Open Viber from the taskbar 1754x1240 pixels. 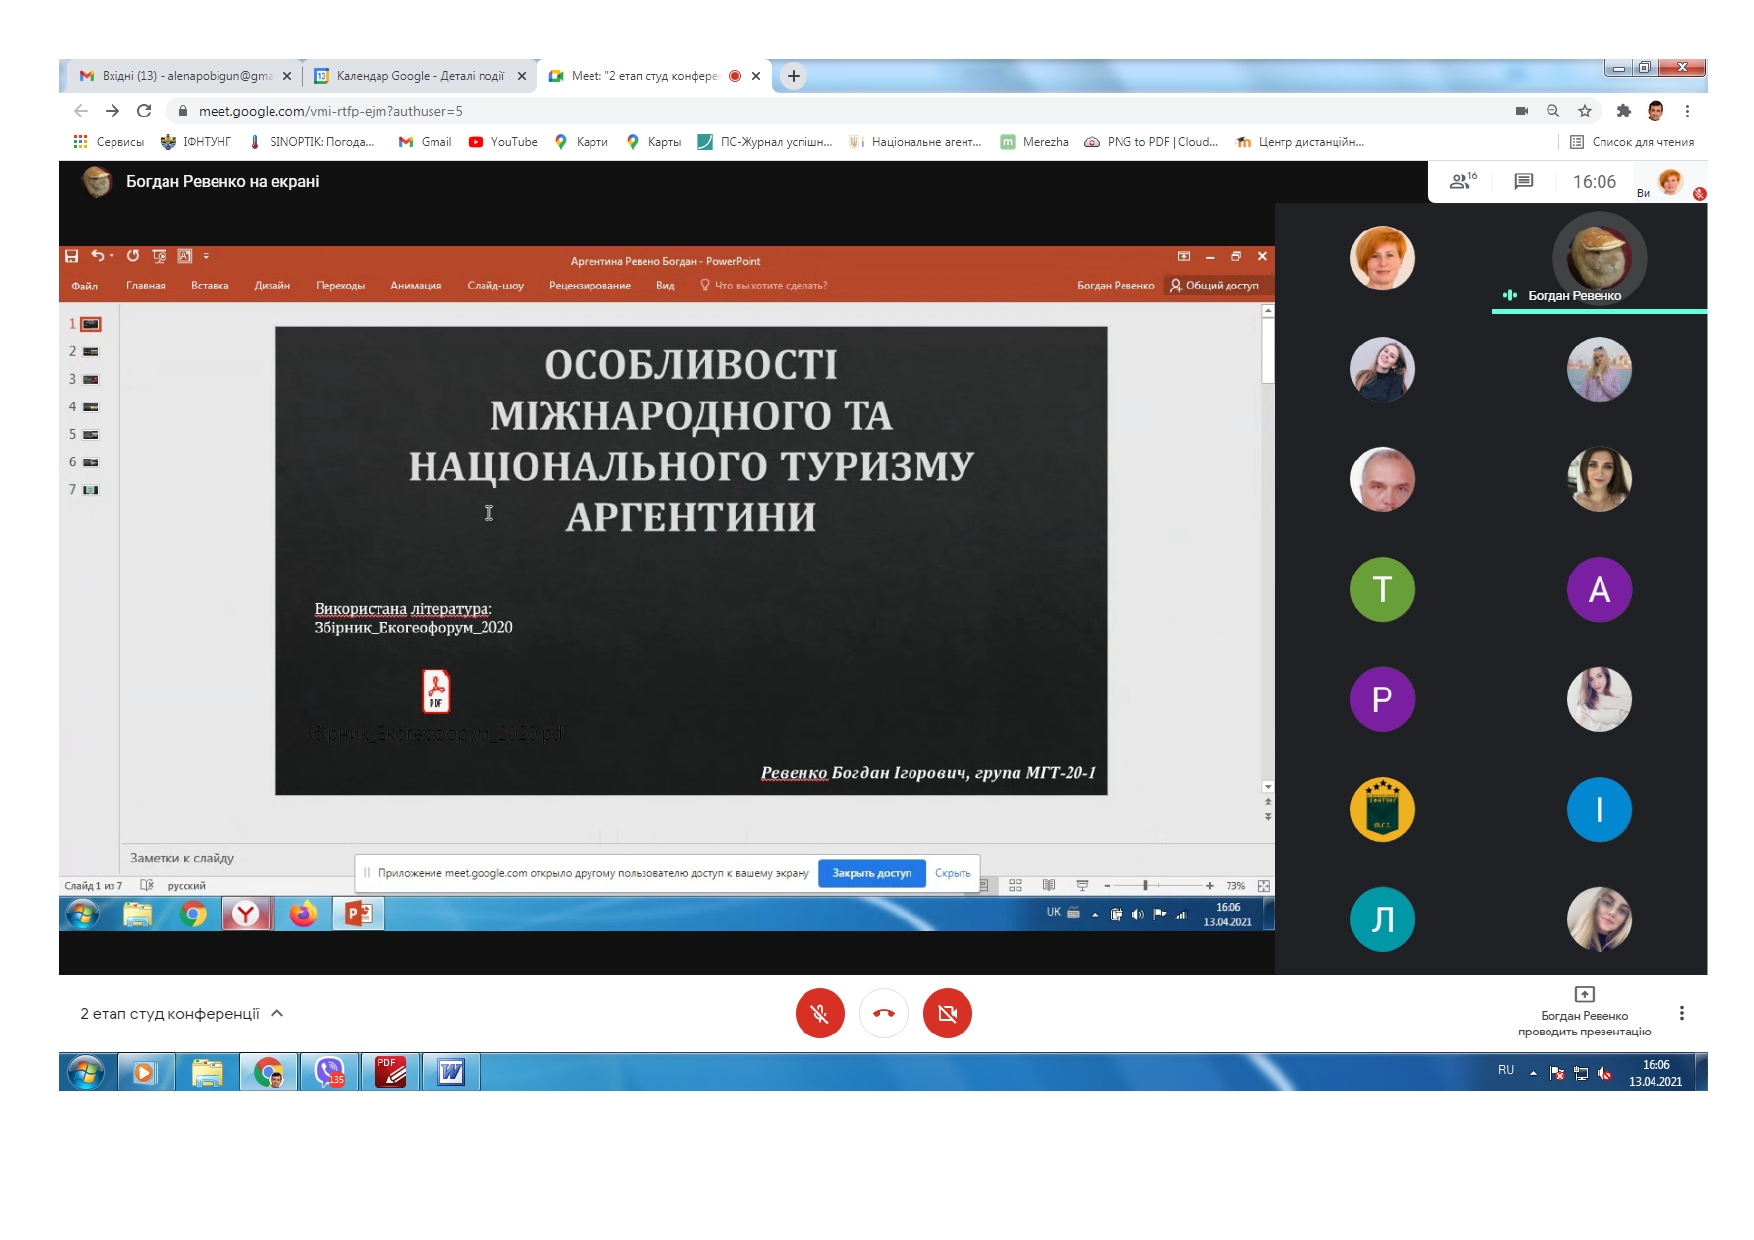coord(329,1072)
